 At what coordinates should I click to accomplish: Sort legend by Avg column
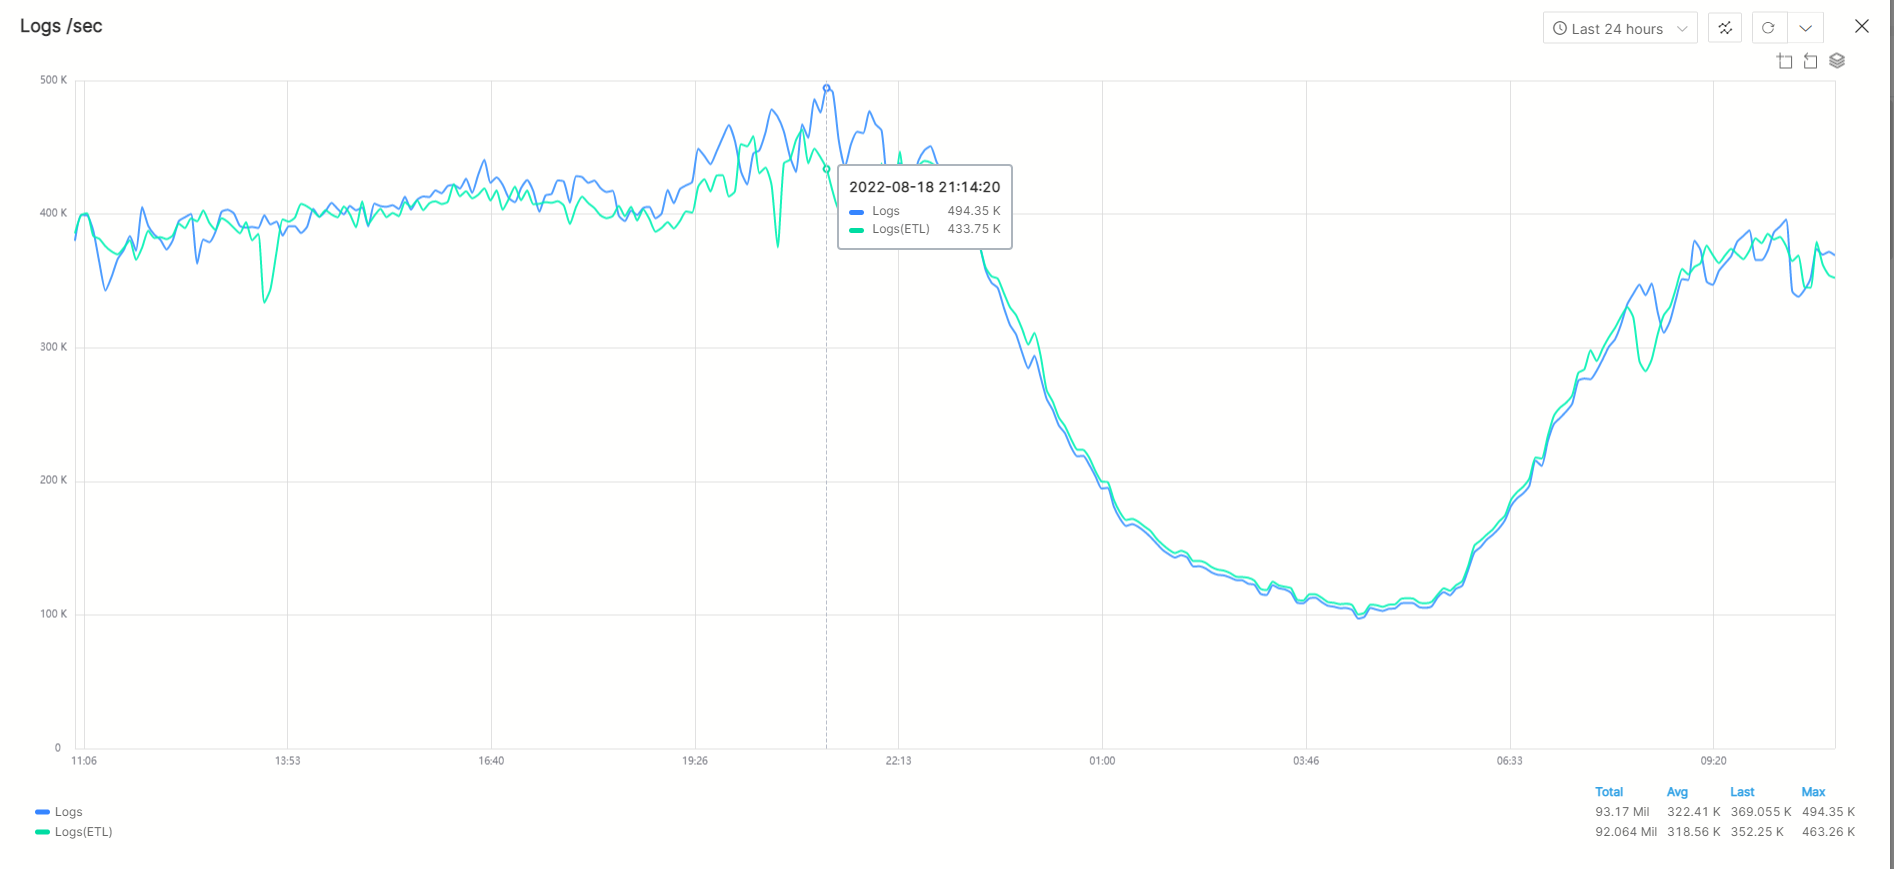pos(1677,792)
